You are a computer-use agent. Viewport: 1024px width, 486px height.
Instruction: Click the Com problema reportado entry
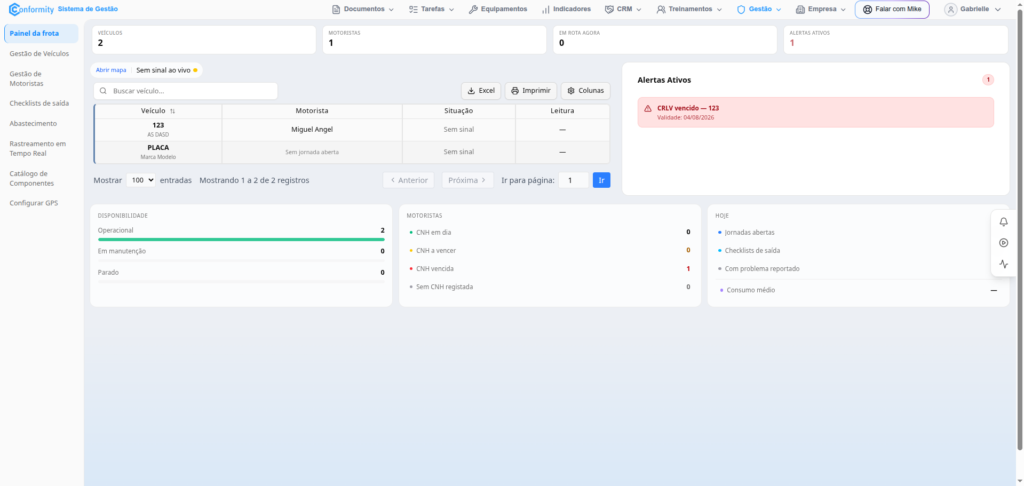point(761,268)
